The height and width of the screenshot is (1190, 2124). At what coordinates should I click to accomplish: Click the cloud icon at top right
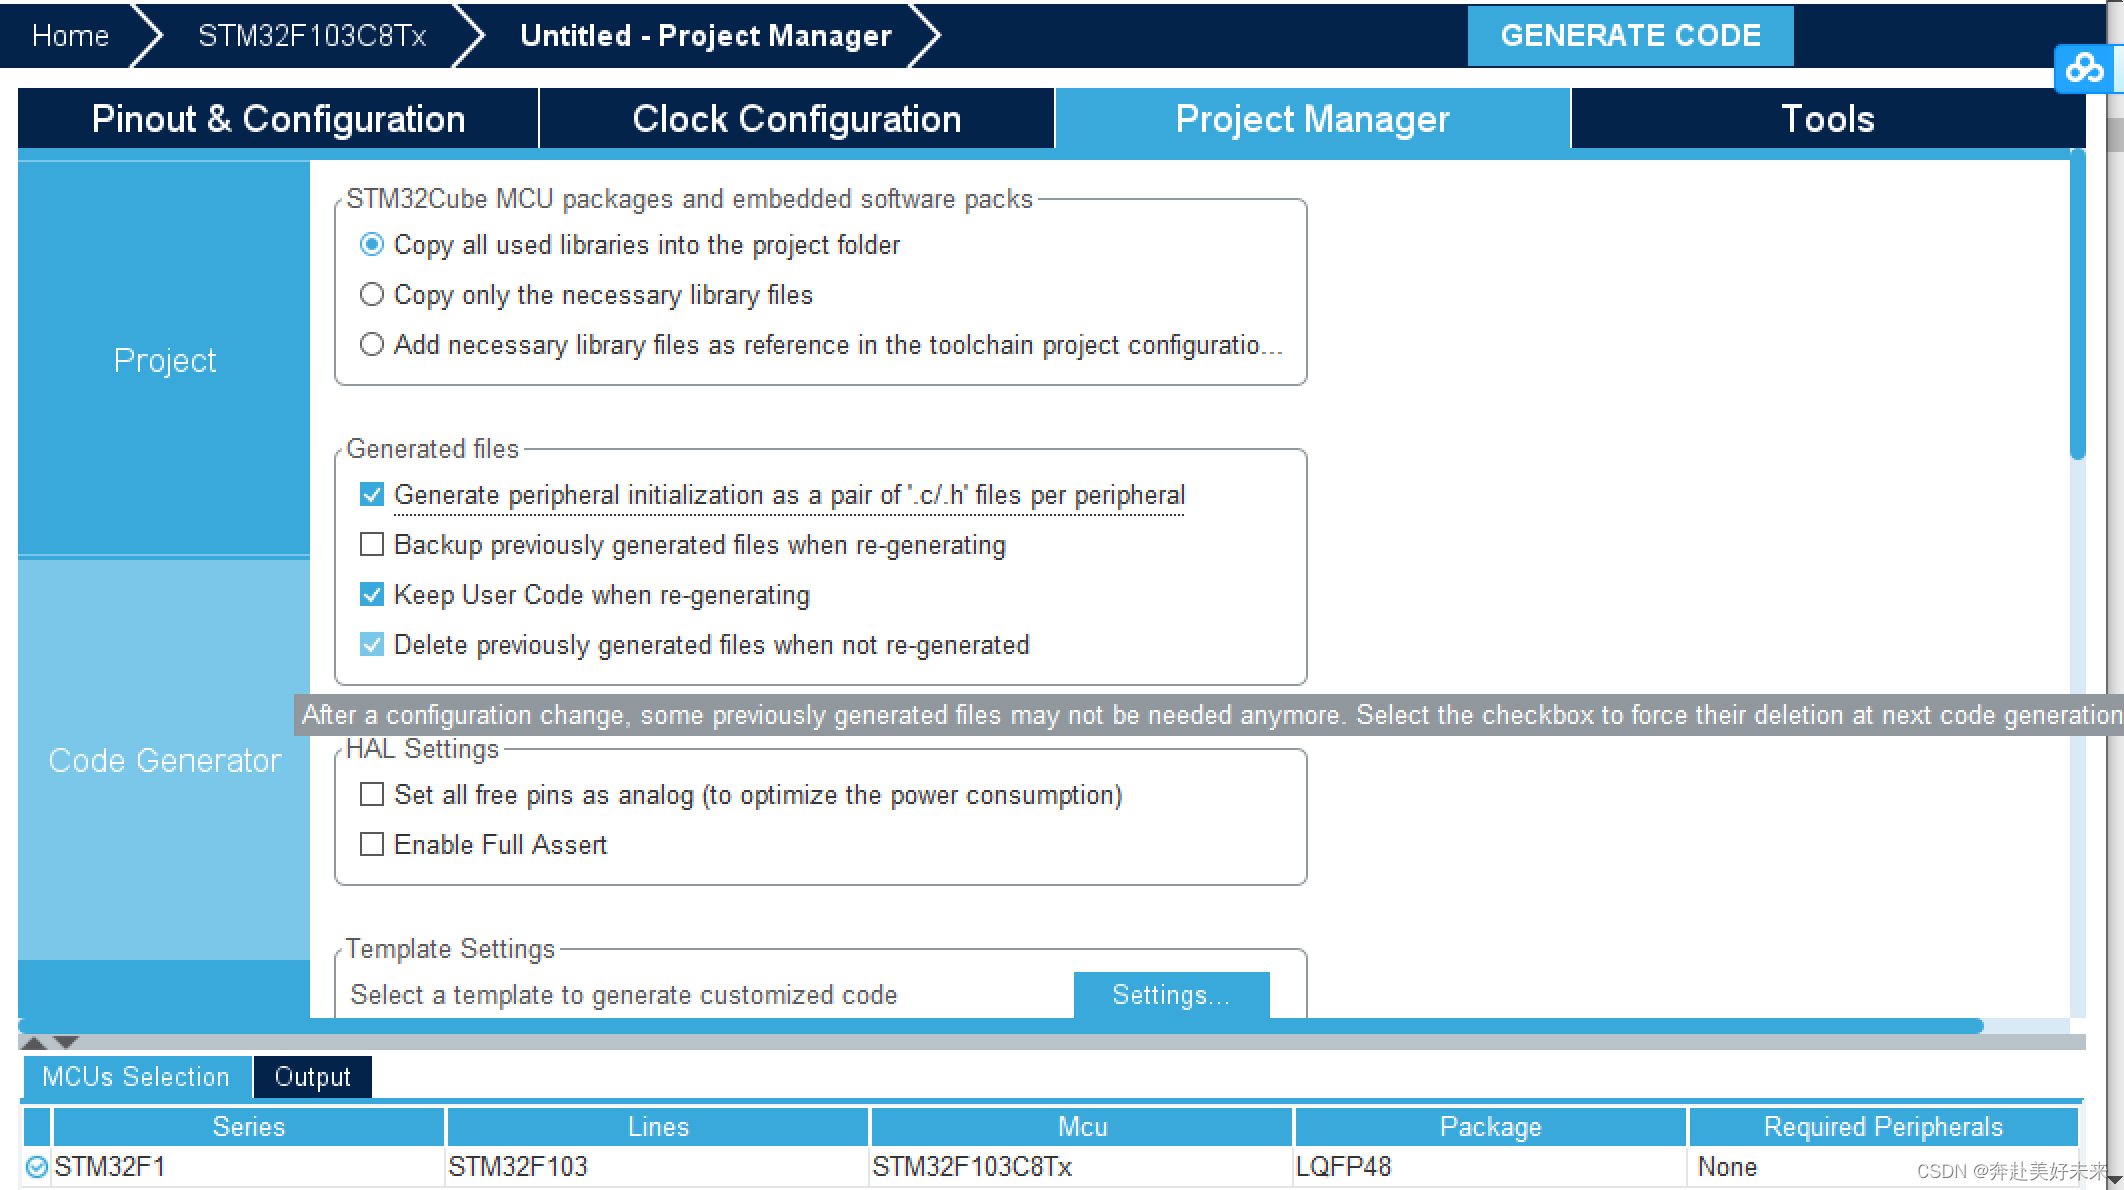pyautogui.click(x=2085, y=69)
